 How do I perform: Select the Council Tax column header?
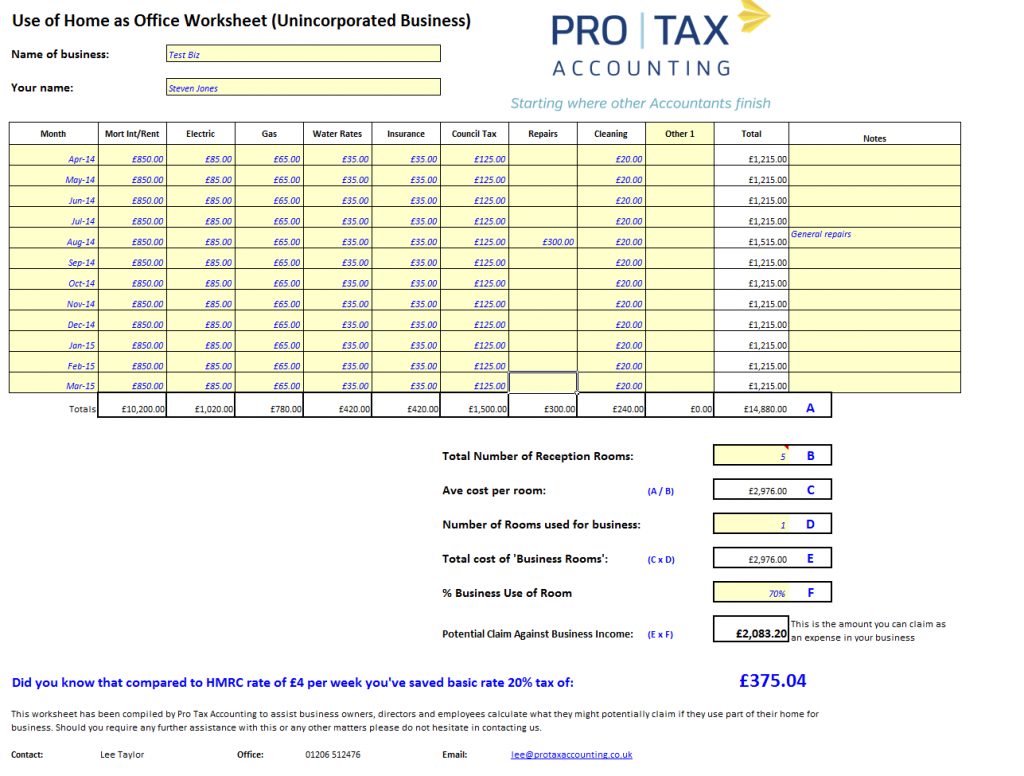(473, 133)
